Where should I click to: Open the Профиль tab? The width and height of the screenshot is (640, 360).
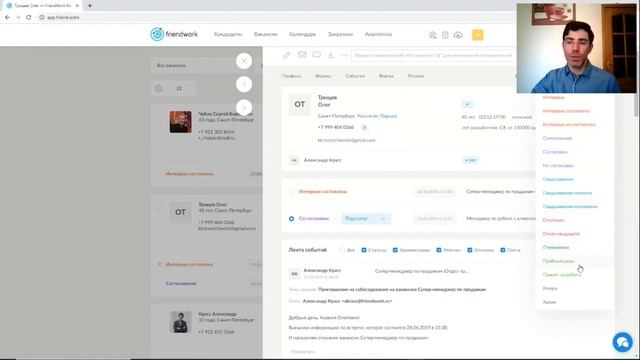291,76
